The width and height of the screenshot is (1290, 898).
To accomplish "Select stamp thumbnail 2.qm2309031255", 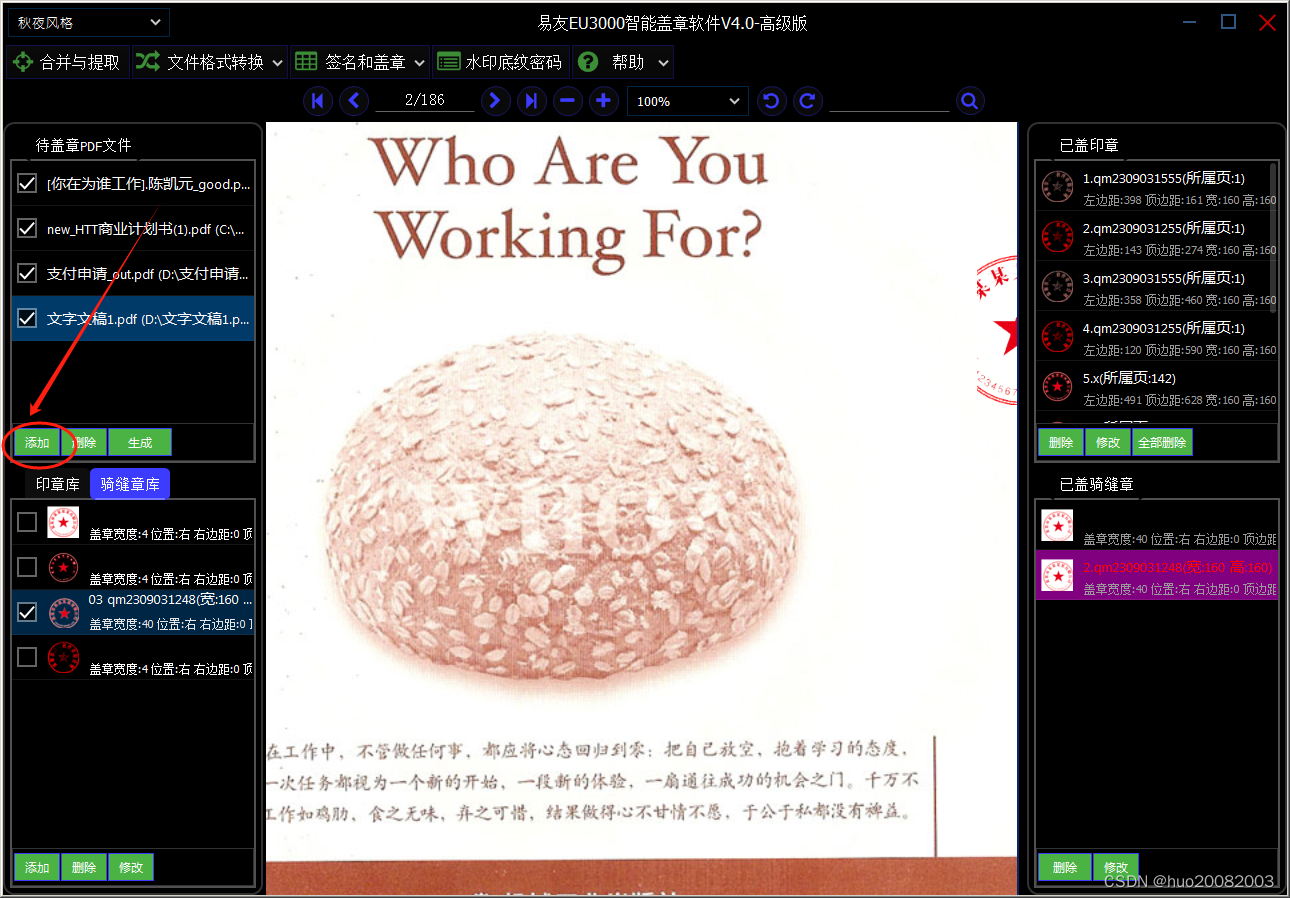I will (1057, 237).
